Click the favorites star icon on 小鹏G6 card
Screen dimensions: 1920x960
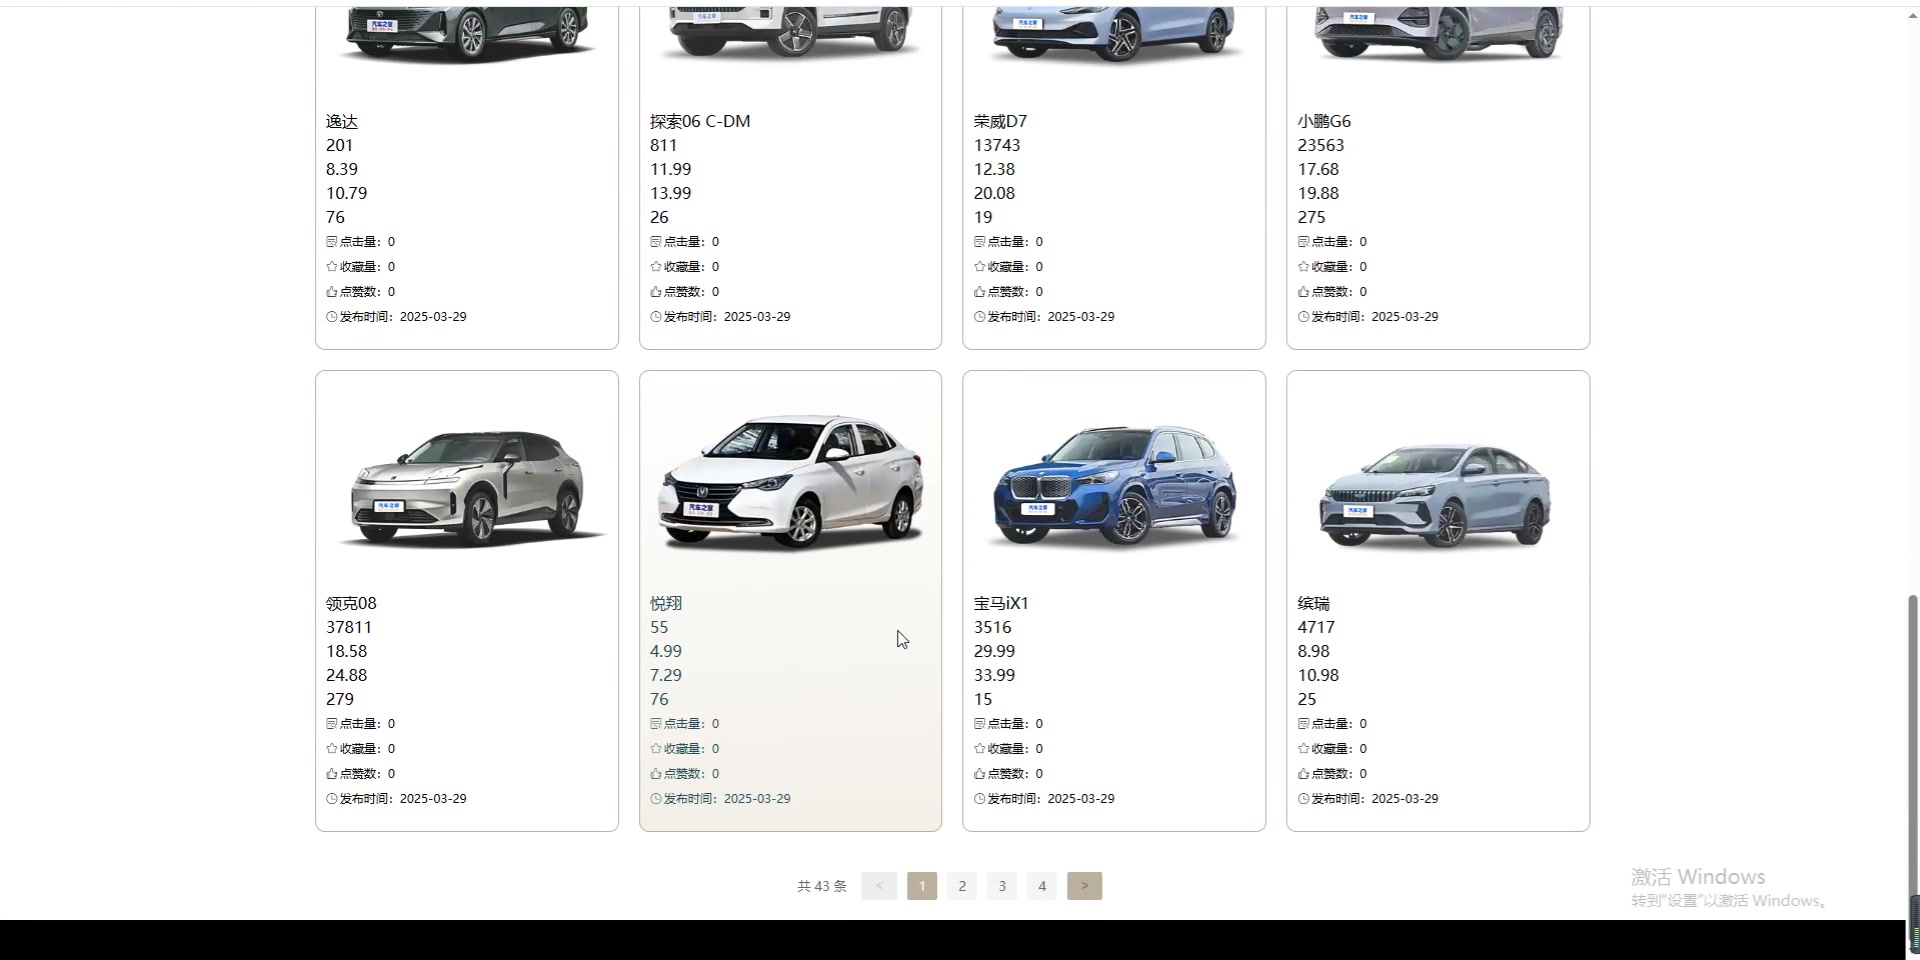tap(1304, 267)
